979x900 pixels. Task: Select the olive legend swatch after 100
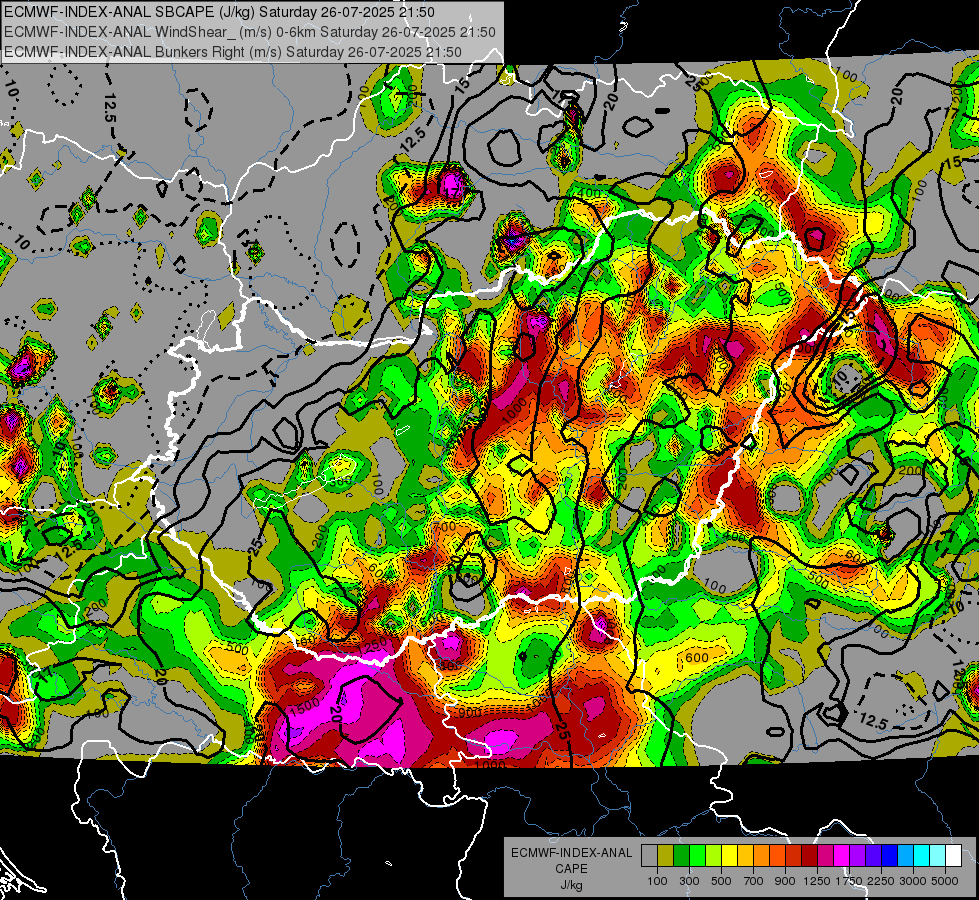(x=665, y=856)
